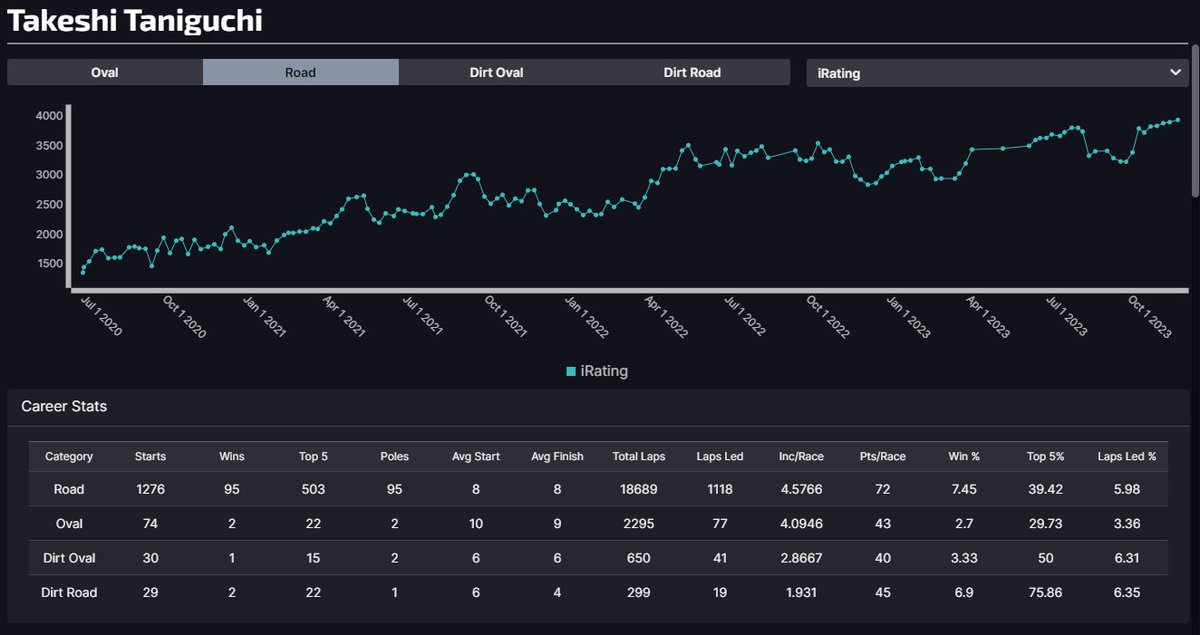Click the teal iRating legend color square
Viewport: 1200px width, 635px height.
click(571, 371)
